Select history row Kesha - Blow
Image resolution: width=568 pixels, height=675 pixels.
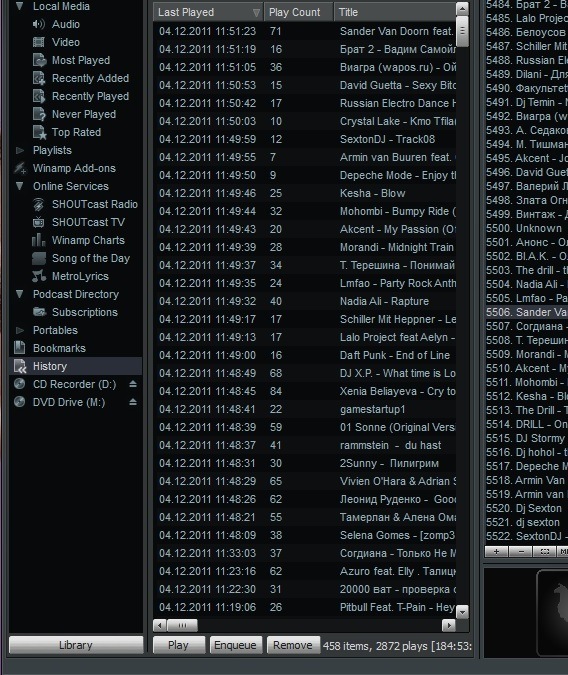pos(305,193)
